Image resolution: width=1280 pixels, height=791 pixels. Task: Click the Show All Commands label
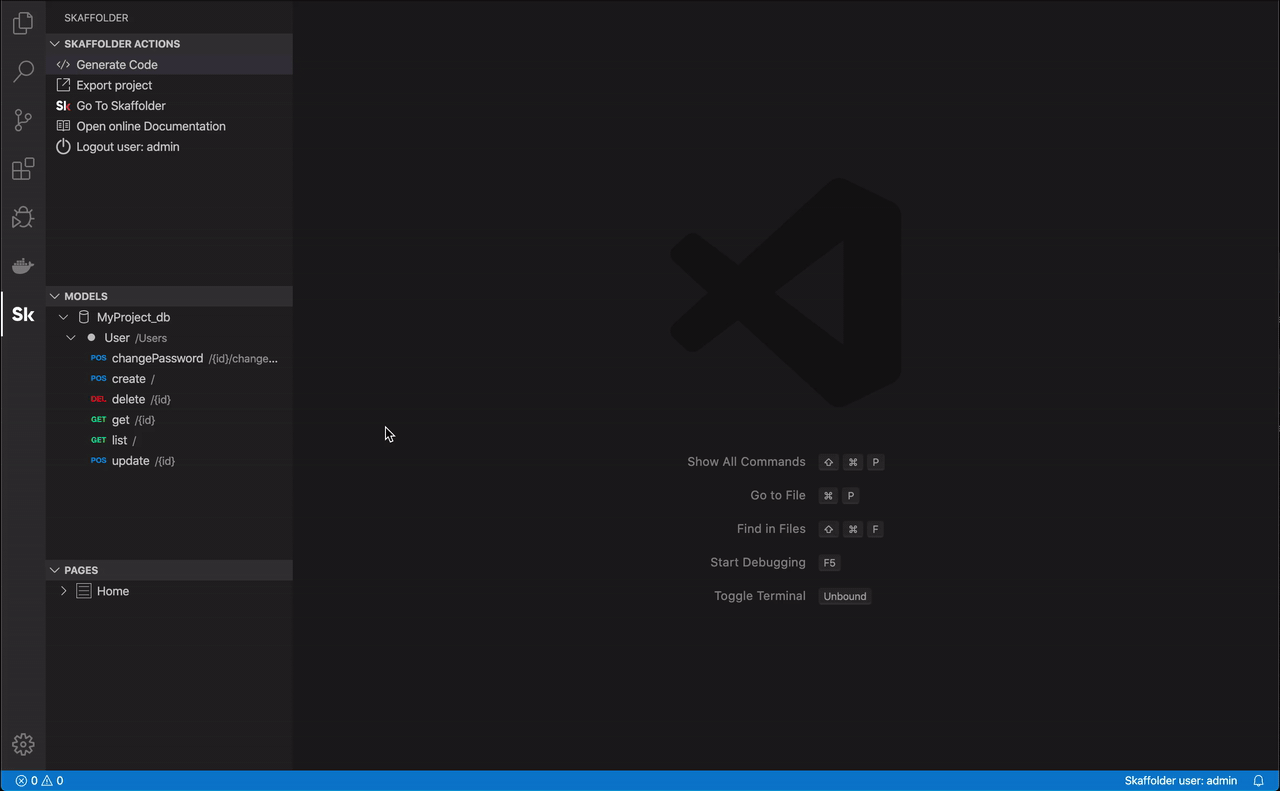click(x=746, y=462)
